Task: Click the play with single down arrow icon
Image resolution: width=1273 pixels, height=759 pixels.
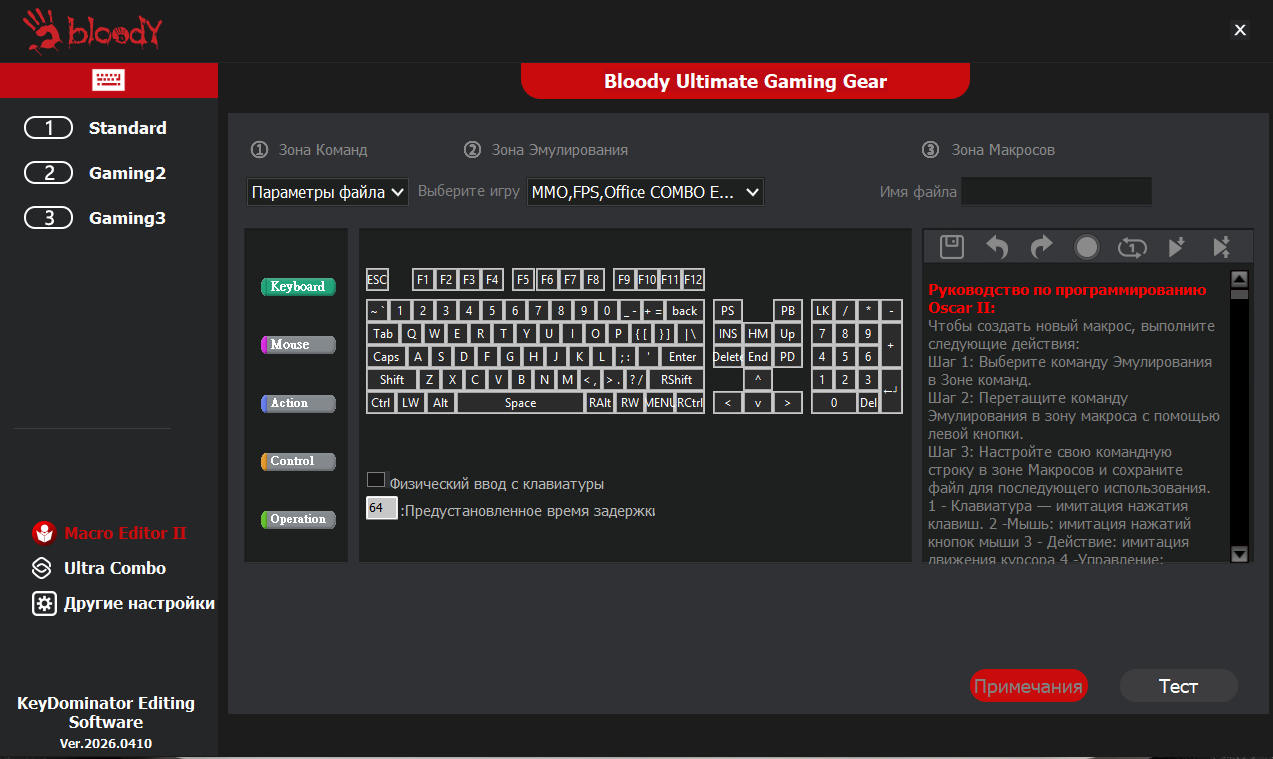Action: click(x=1177, y=246)
